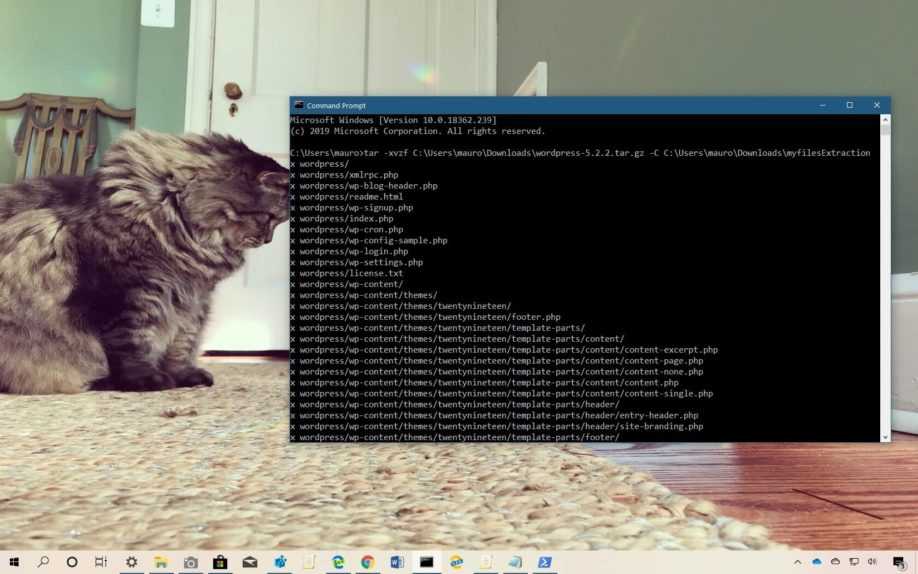Open Microsoft Word from the taskbar

click(396, 562)
